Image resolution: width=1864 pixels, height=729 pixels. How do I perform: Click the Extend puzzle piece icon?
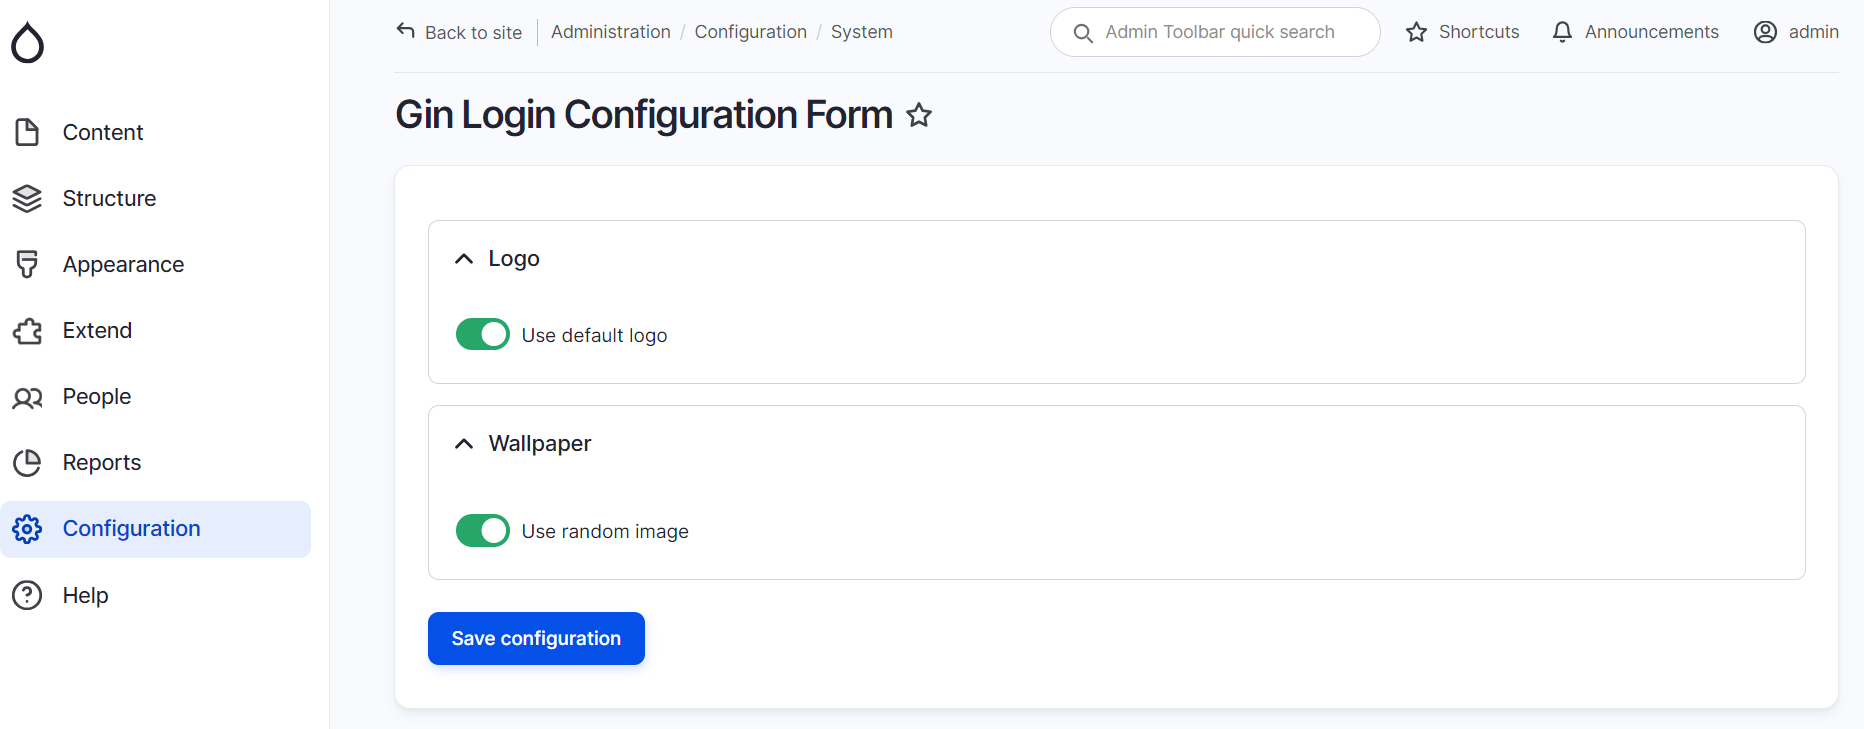tap(27, 330)
